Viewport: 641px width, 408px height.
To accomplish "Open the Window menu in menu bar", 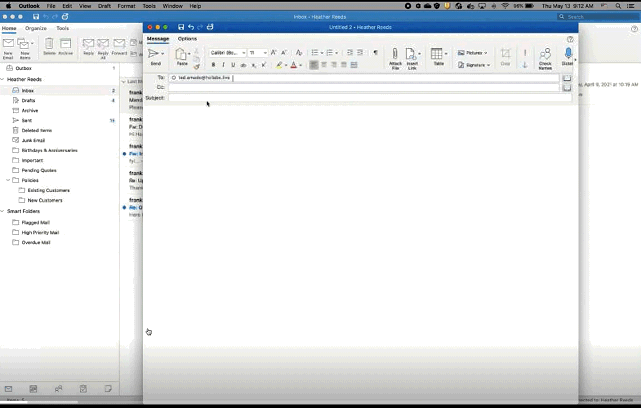I will pos(173,6).
